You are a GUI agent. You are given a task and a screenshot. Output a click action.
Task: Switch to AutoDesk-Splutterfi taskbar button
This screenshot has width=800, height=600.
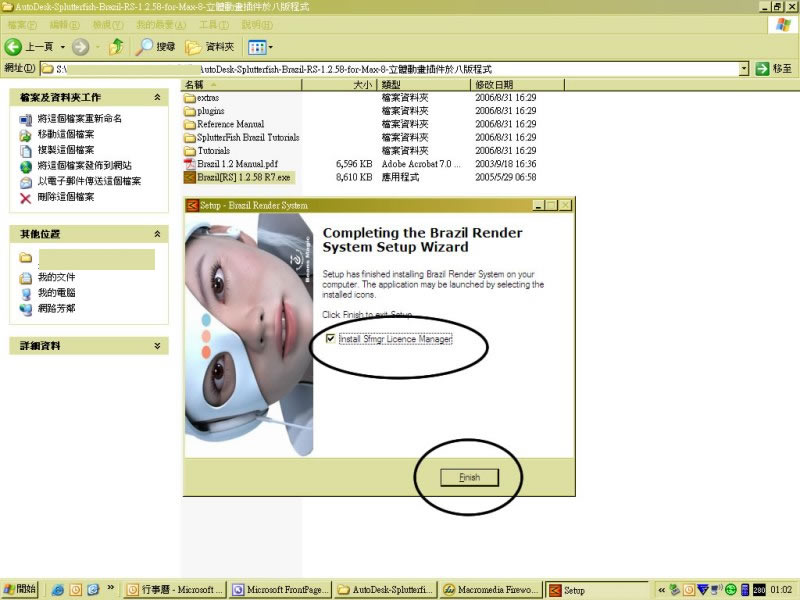coord(386,590)
